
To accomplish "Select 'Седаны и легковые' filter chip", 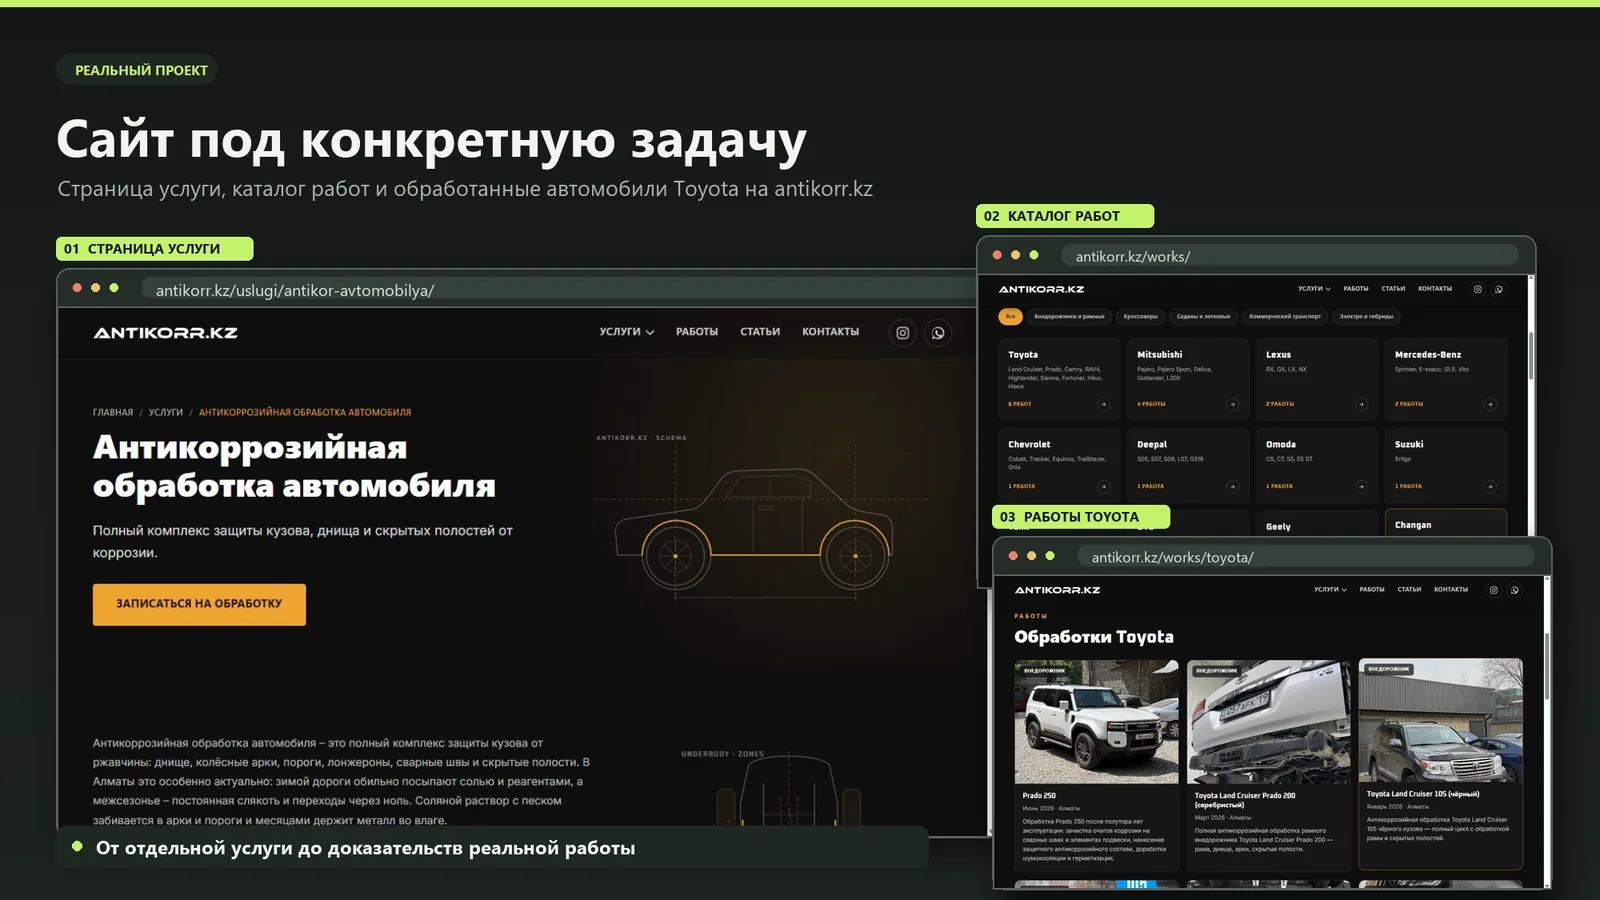I will tap(1203, 316).
